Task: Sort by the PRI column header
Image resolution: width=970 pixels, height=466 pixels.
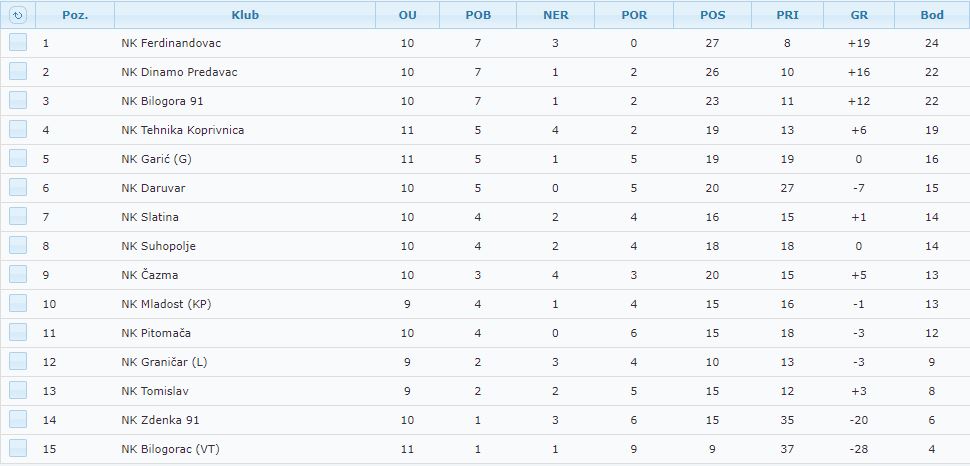Action: coord(788,15)
